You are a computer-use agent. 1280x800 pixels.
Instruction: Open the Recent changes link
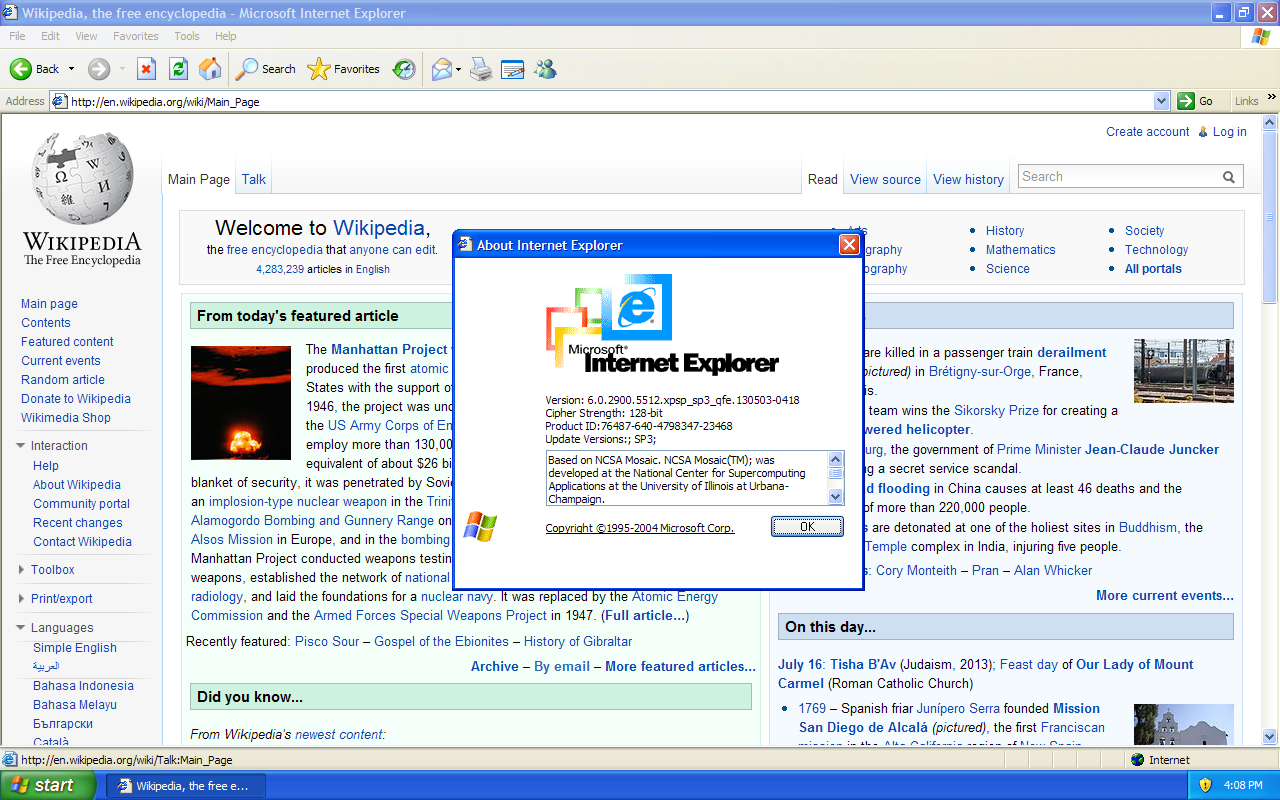[78, 523]
